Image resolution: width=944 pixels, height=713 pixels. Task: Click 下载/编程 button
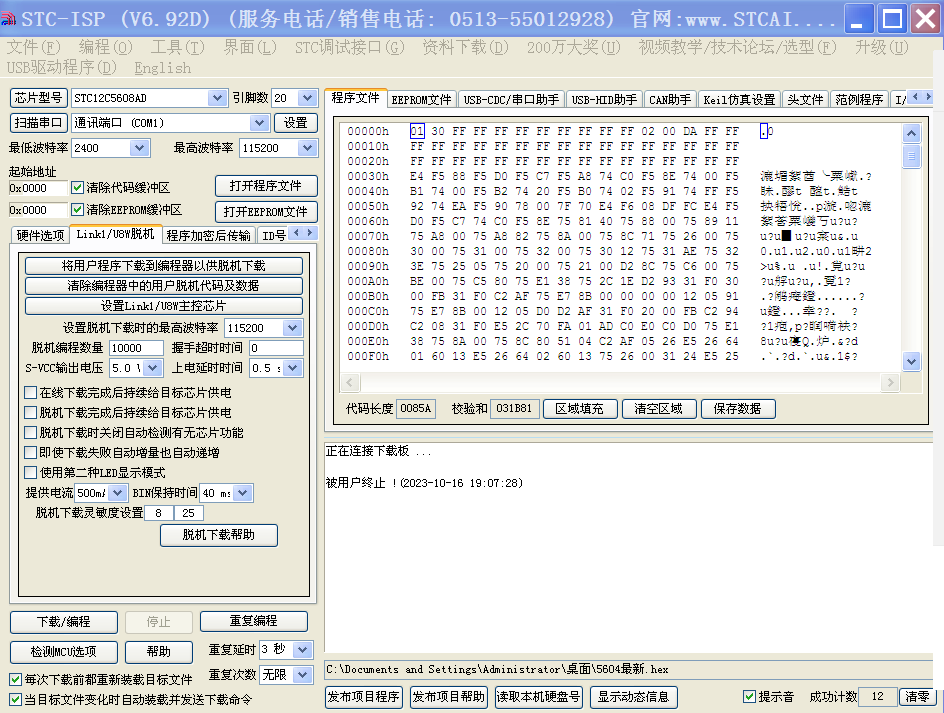(64, 621)
